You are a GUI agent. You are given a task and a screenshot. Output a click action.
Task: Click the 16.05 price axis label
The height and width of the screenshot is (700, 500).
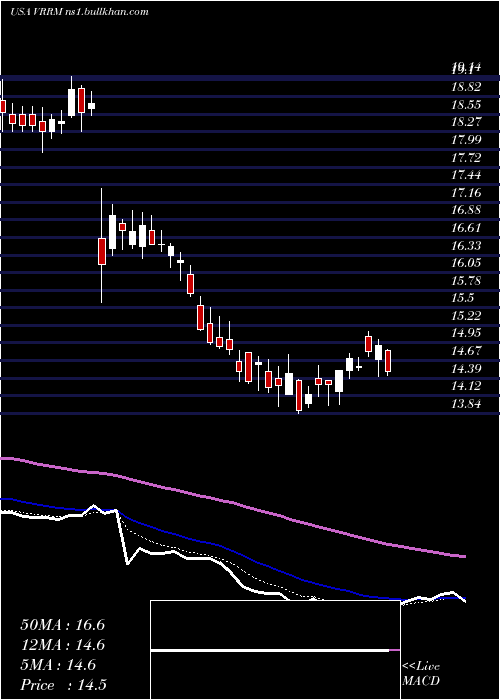click(x=467, y=263)
